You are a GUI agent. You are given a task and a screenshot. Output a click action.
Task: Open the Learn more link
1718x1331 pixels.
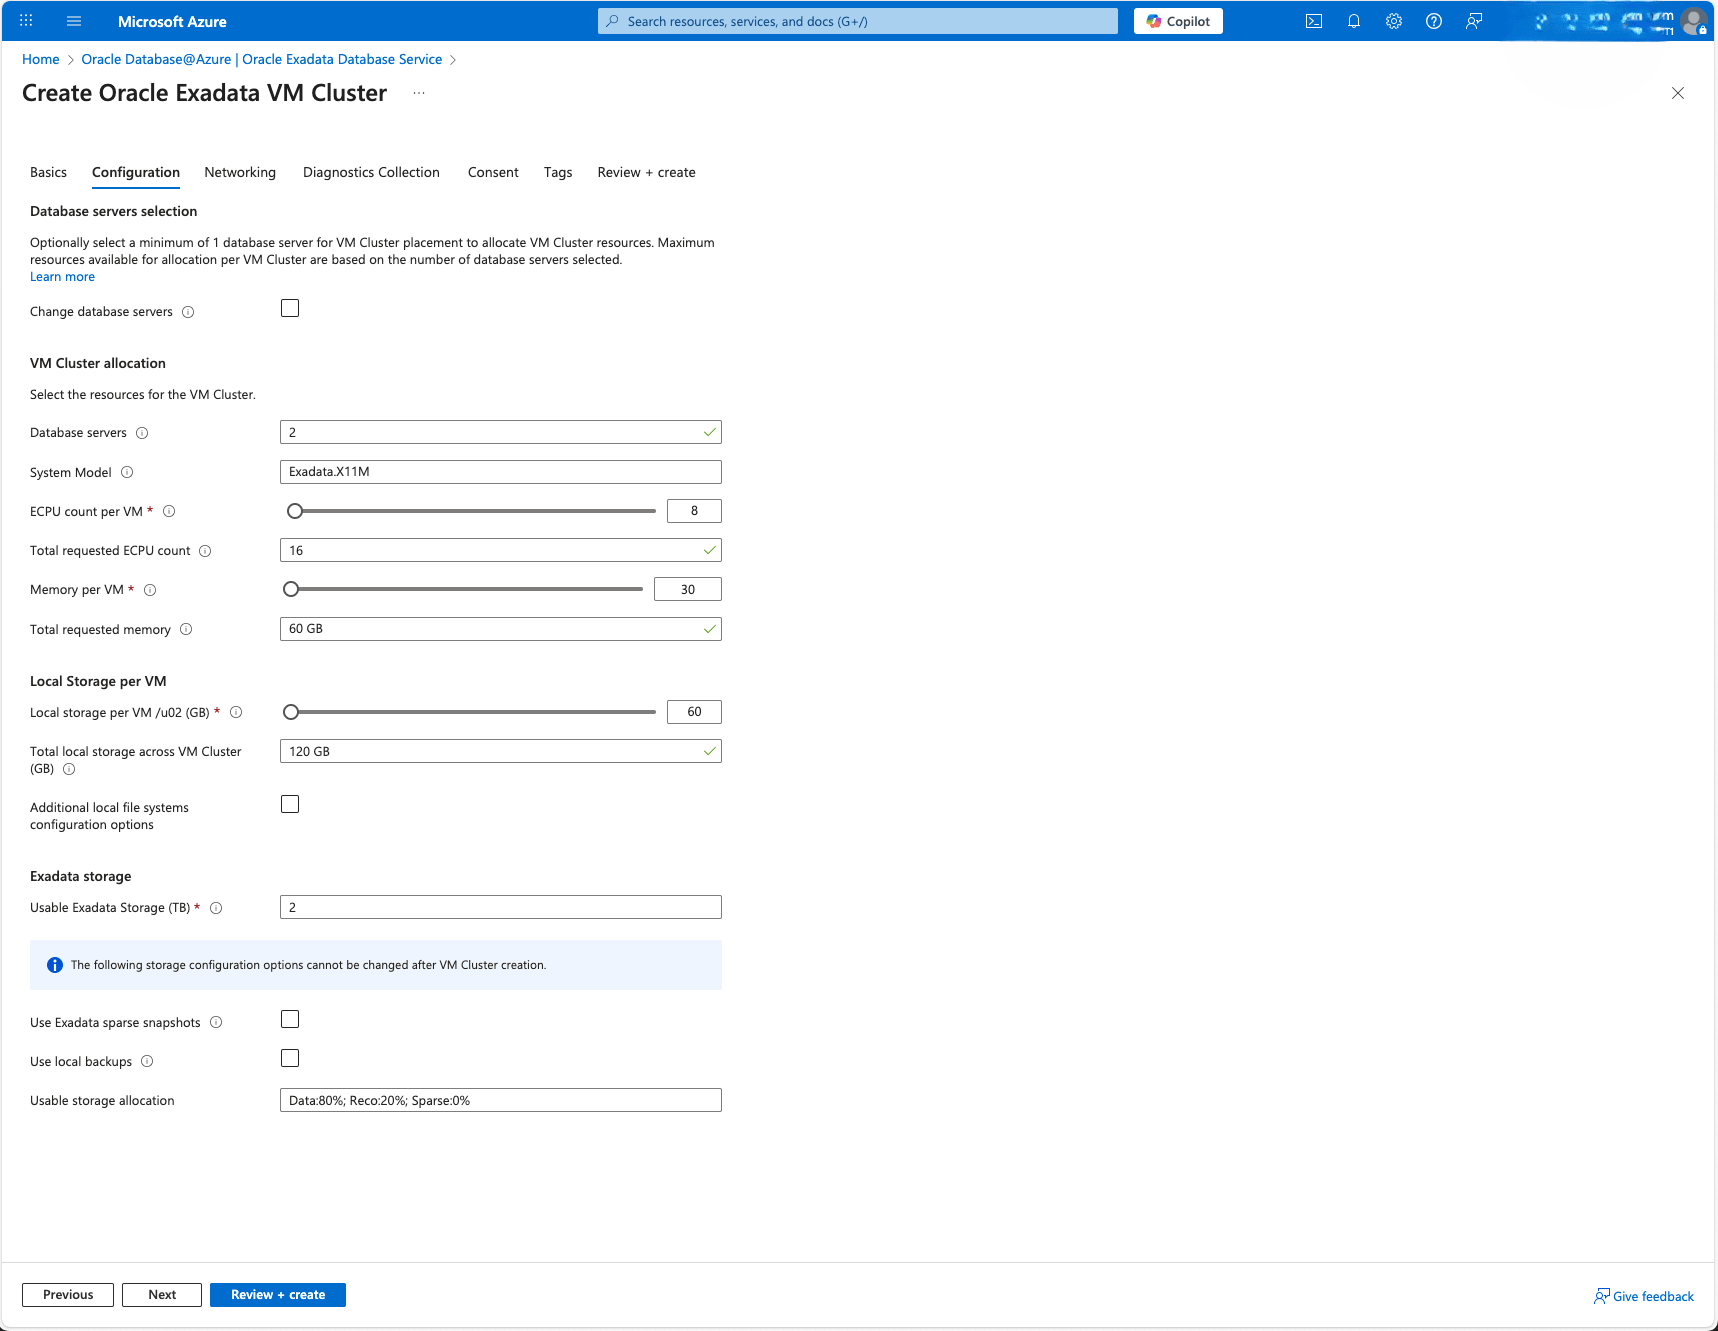(62, 276)
